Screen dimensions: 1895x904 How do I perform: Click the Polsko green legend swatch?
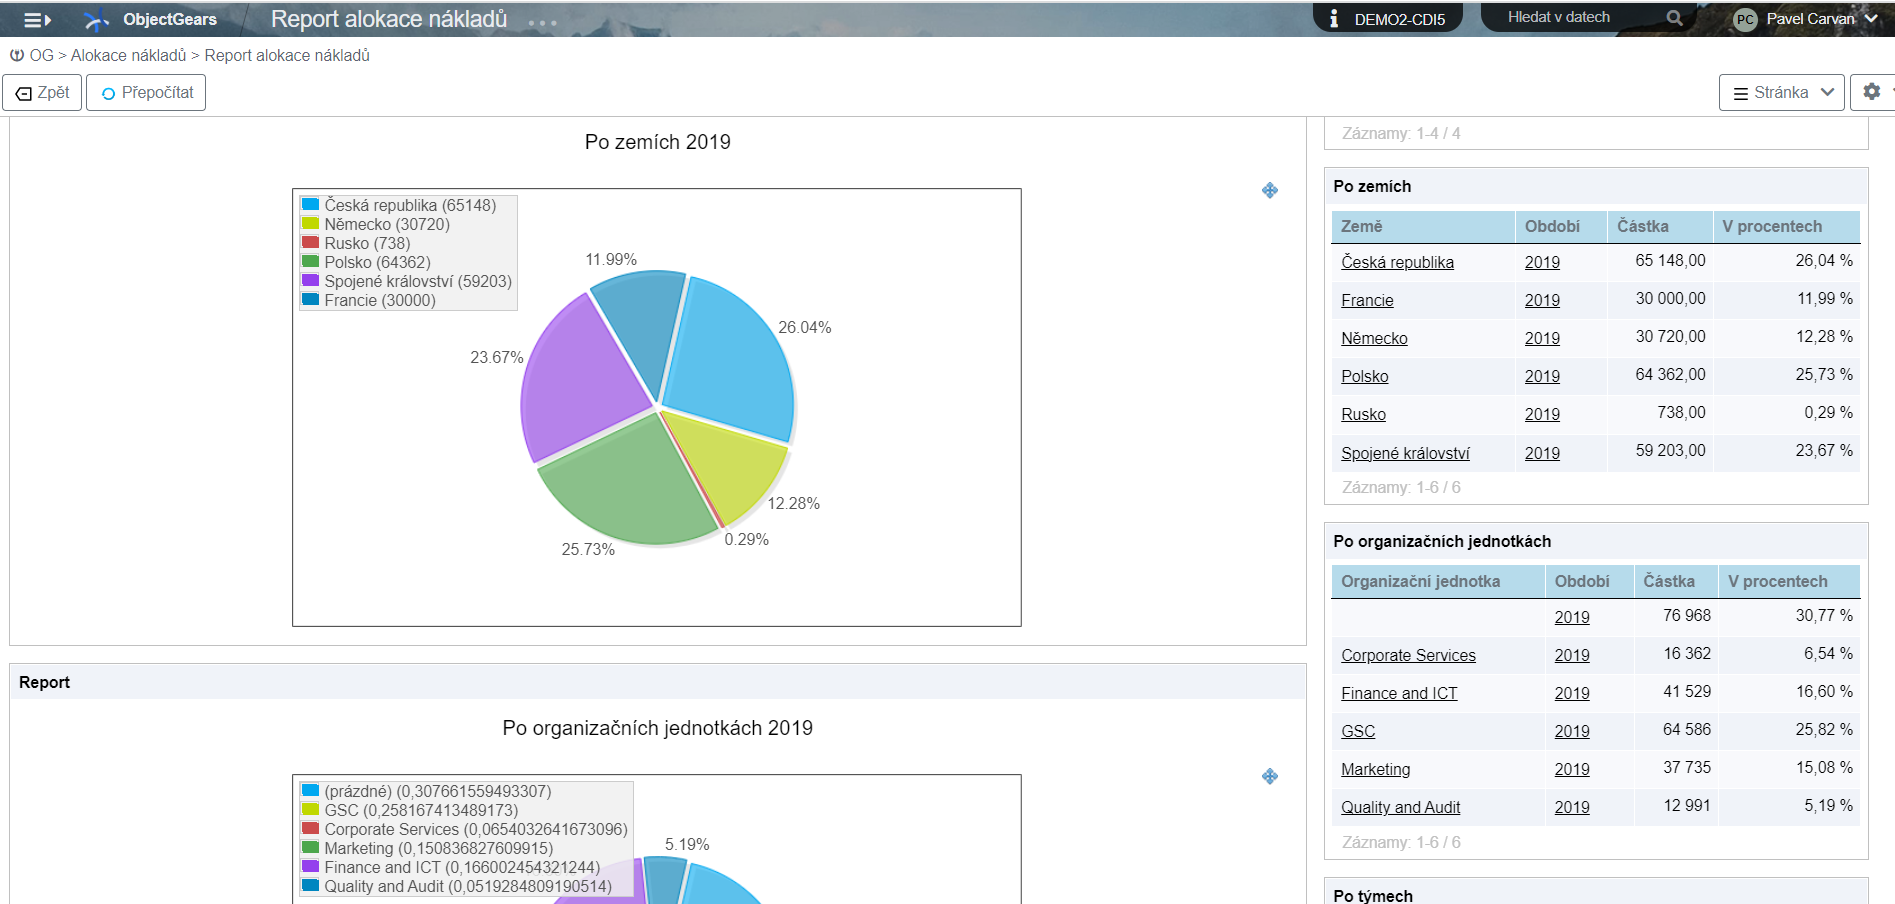310,261
